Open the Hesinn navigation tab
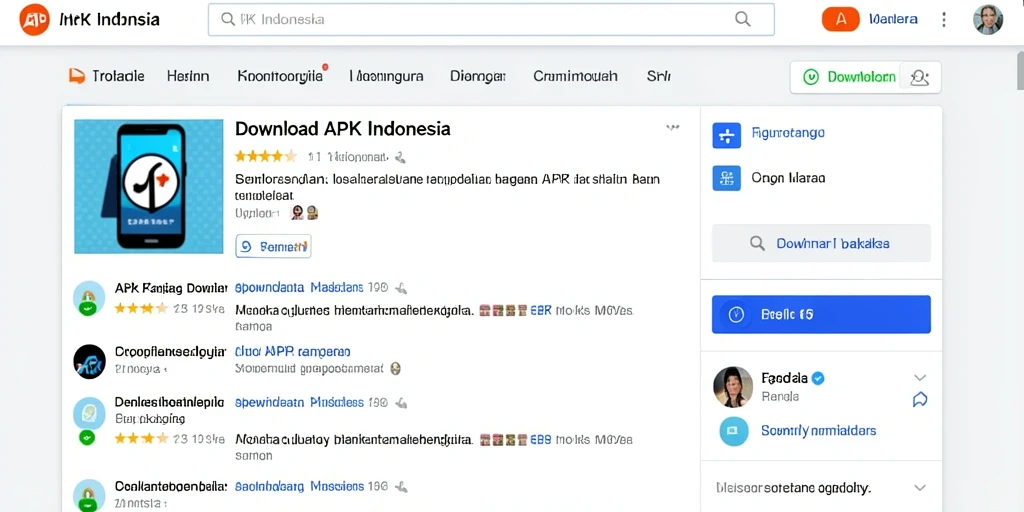1024x512 pixels. [x=188, y=76]
